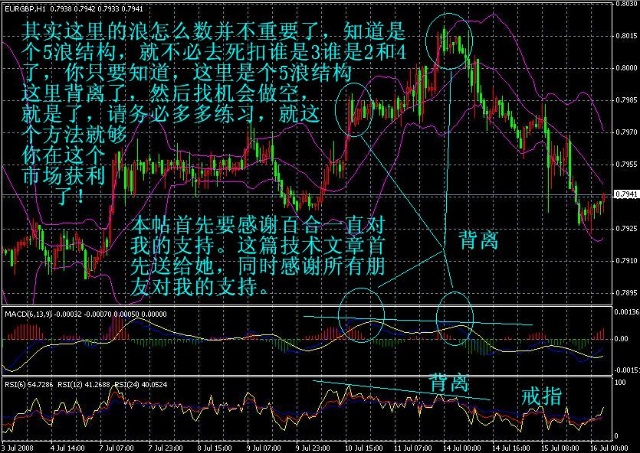Select the smaller cyan ellipse on price chart
This screenshot has height=453, width=640.
coord(359,105)
